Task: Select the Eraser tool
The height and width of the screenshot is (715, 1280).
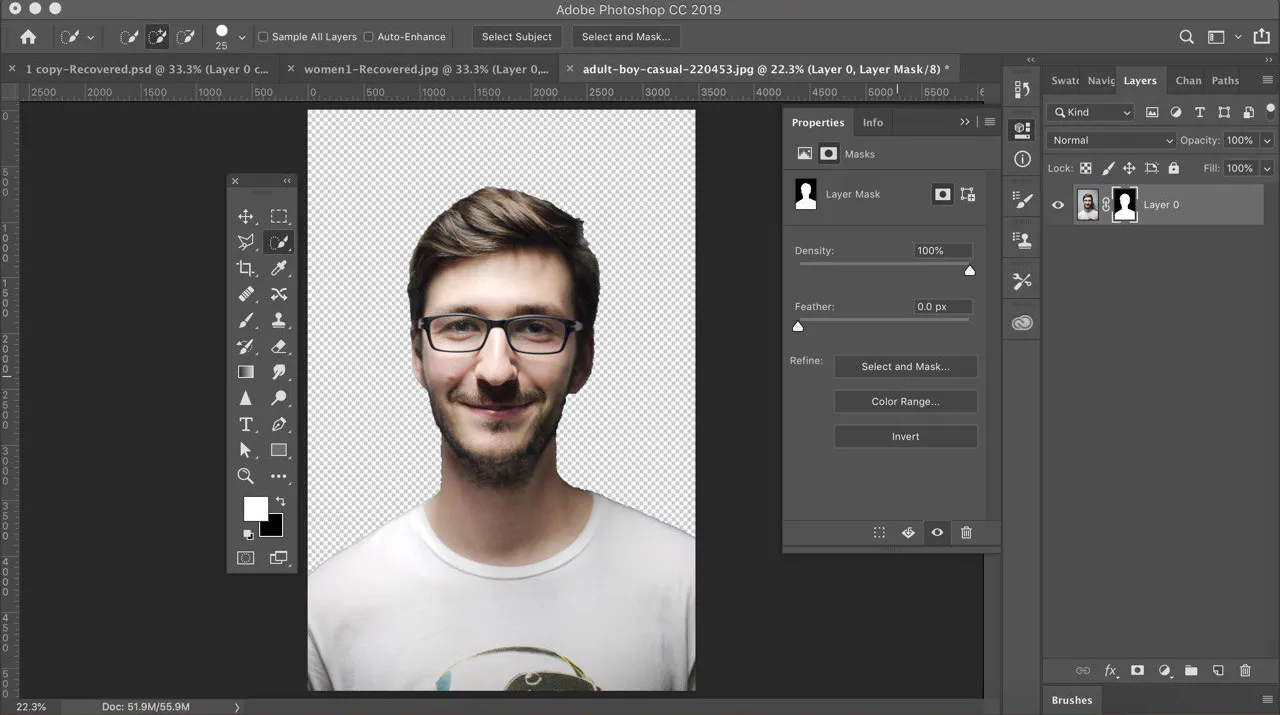Action: pos(279,346)
